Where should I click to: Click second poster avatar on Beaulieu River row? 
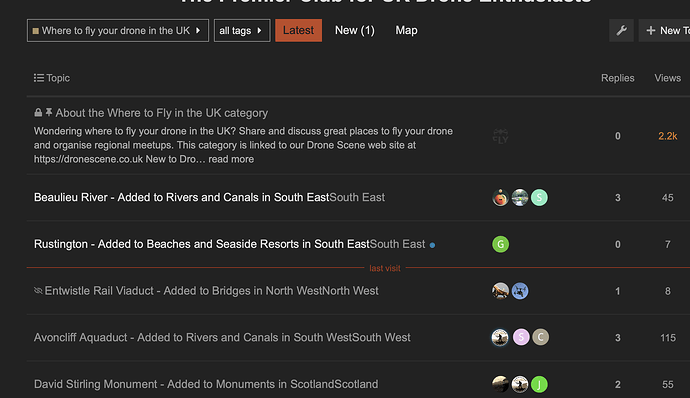tap(520, 198)
